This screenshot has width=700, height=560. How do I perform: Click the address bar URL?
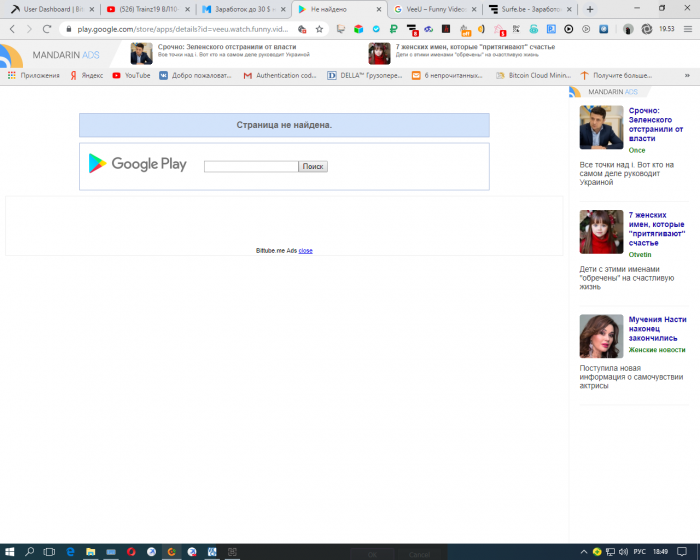click(183, 29)
